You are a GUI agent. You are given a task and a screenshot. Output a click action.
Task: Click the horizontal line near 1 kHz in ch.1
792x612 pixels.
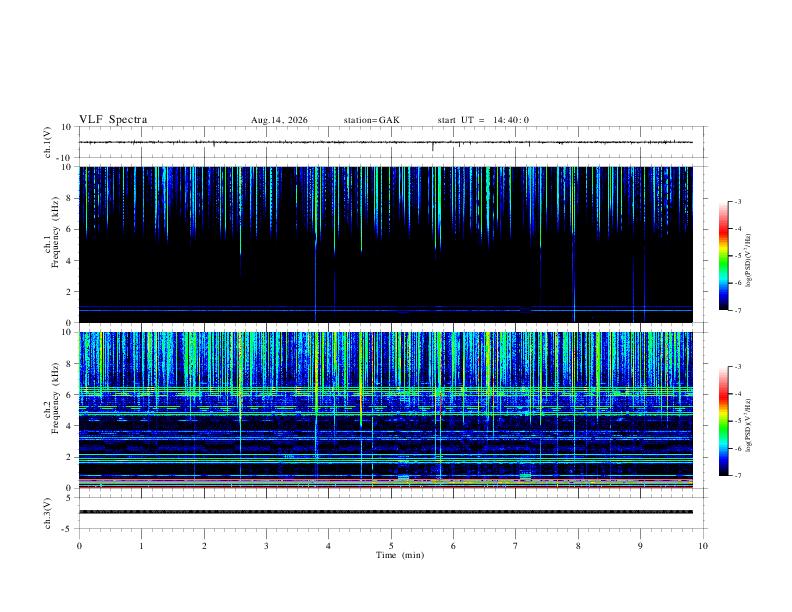coord(385,307)
